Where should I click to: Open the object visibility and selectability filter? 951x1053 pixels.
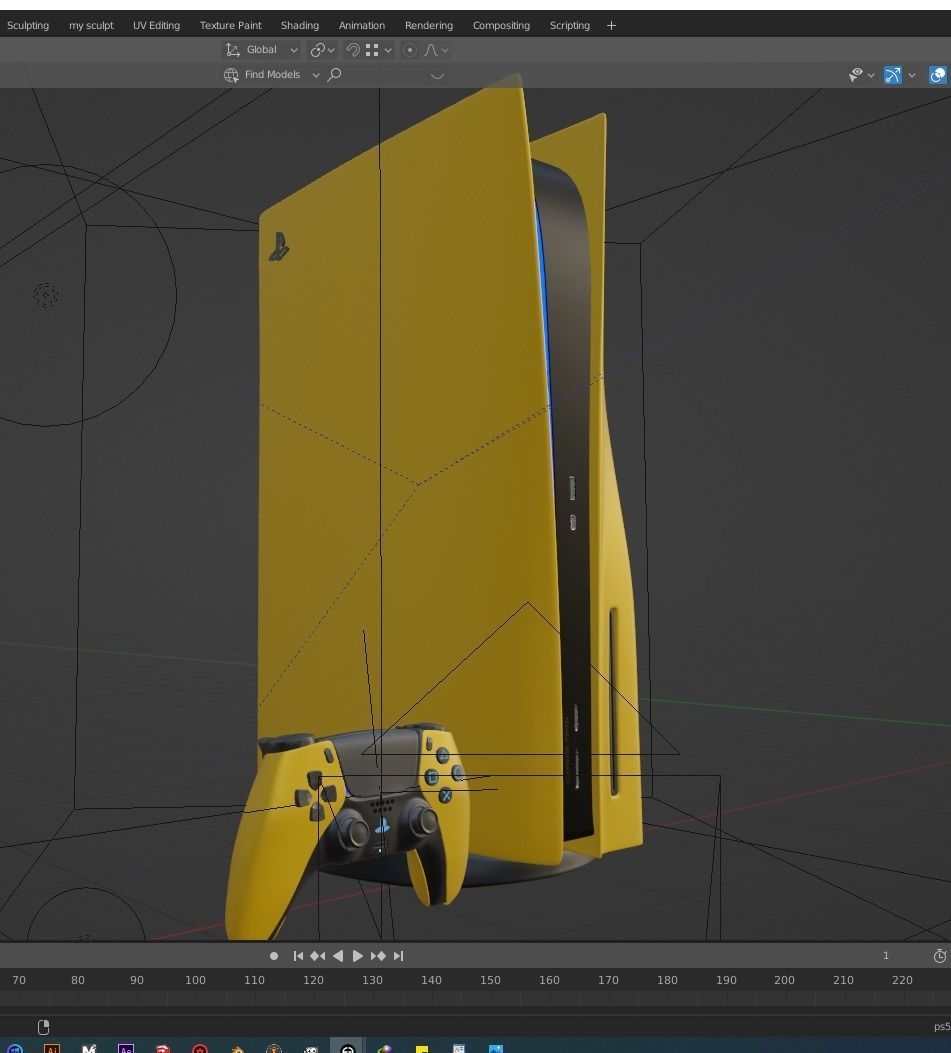pos(856,75)
